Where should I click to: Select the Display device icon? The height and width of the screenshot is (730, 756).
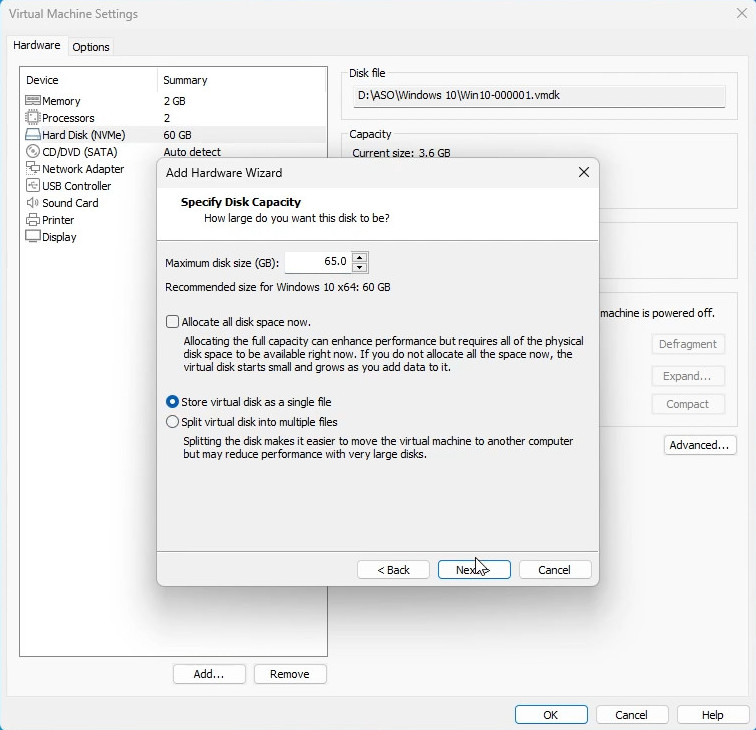pyautogui.click(x=32, y=237)
